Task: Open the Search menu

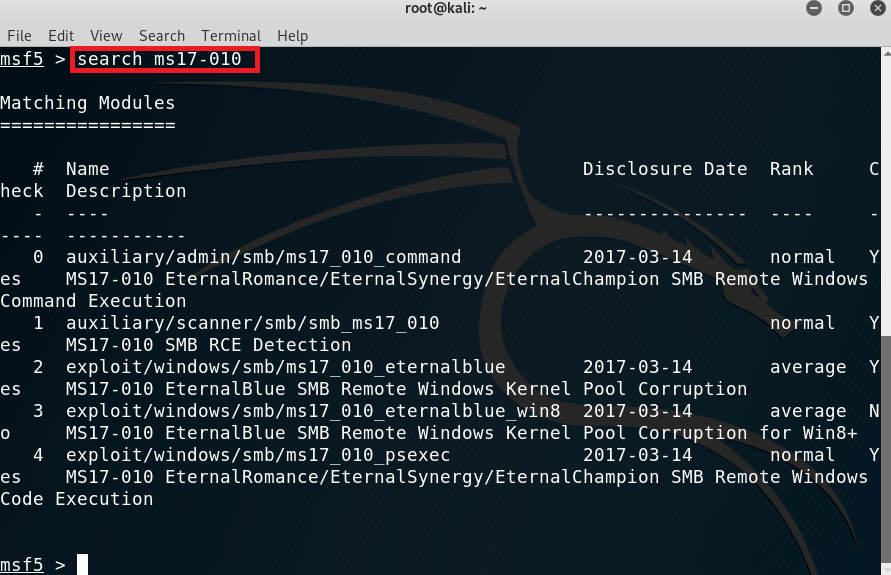Action: [161, 35]
